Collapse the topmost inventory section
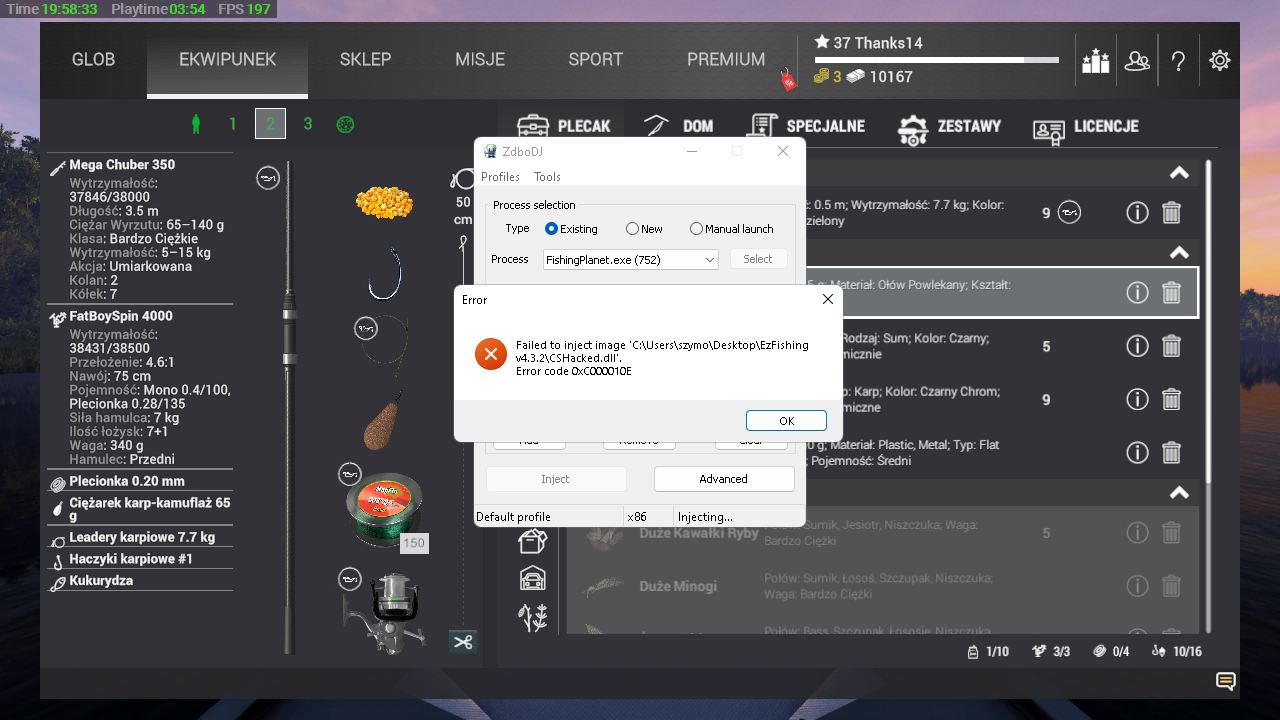The width and height of the screenshot is (1280, 720). (1180, 173)
